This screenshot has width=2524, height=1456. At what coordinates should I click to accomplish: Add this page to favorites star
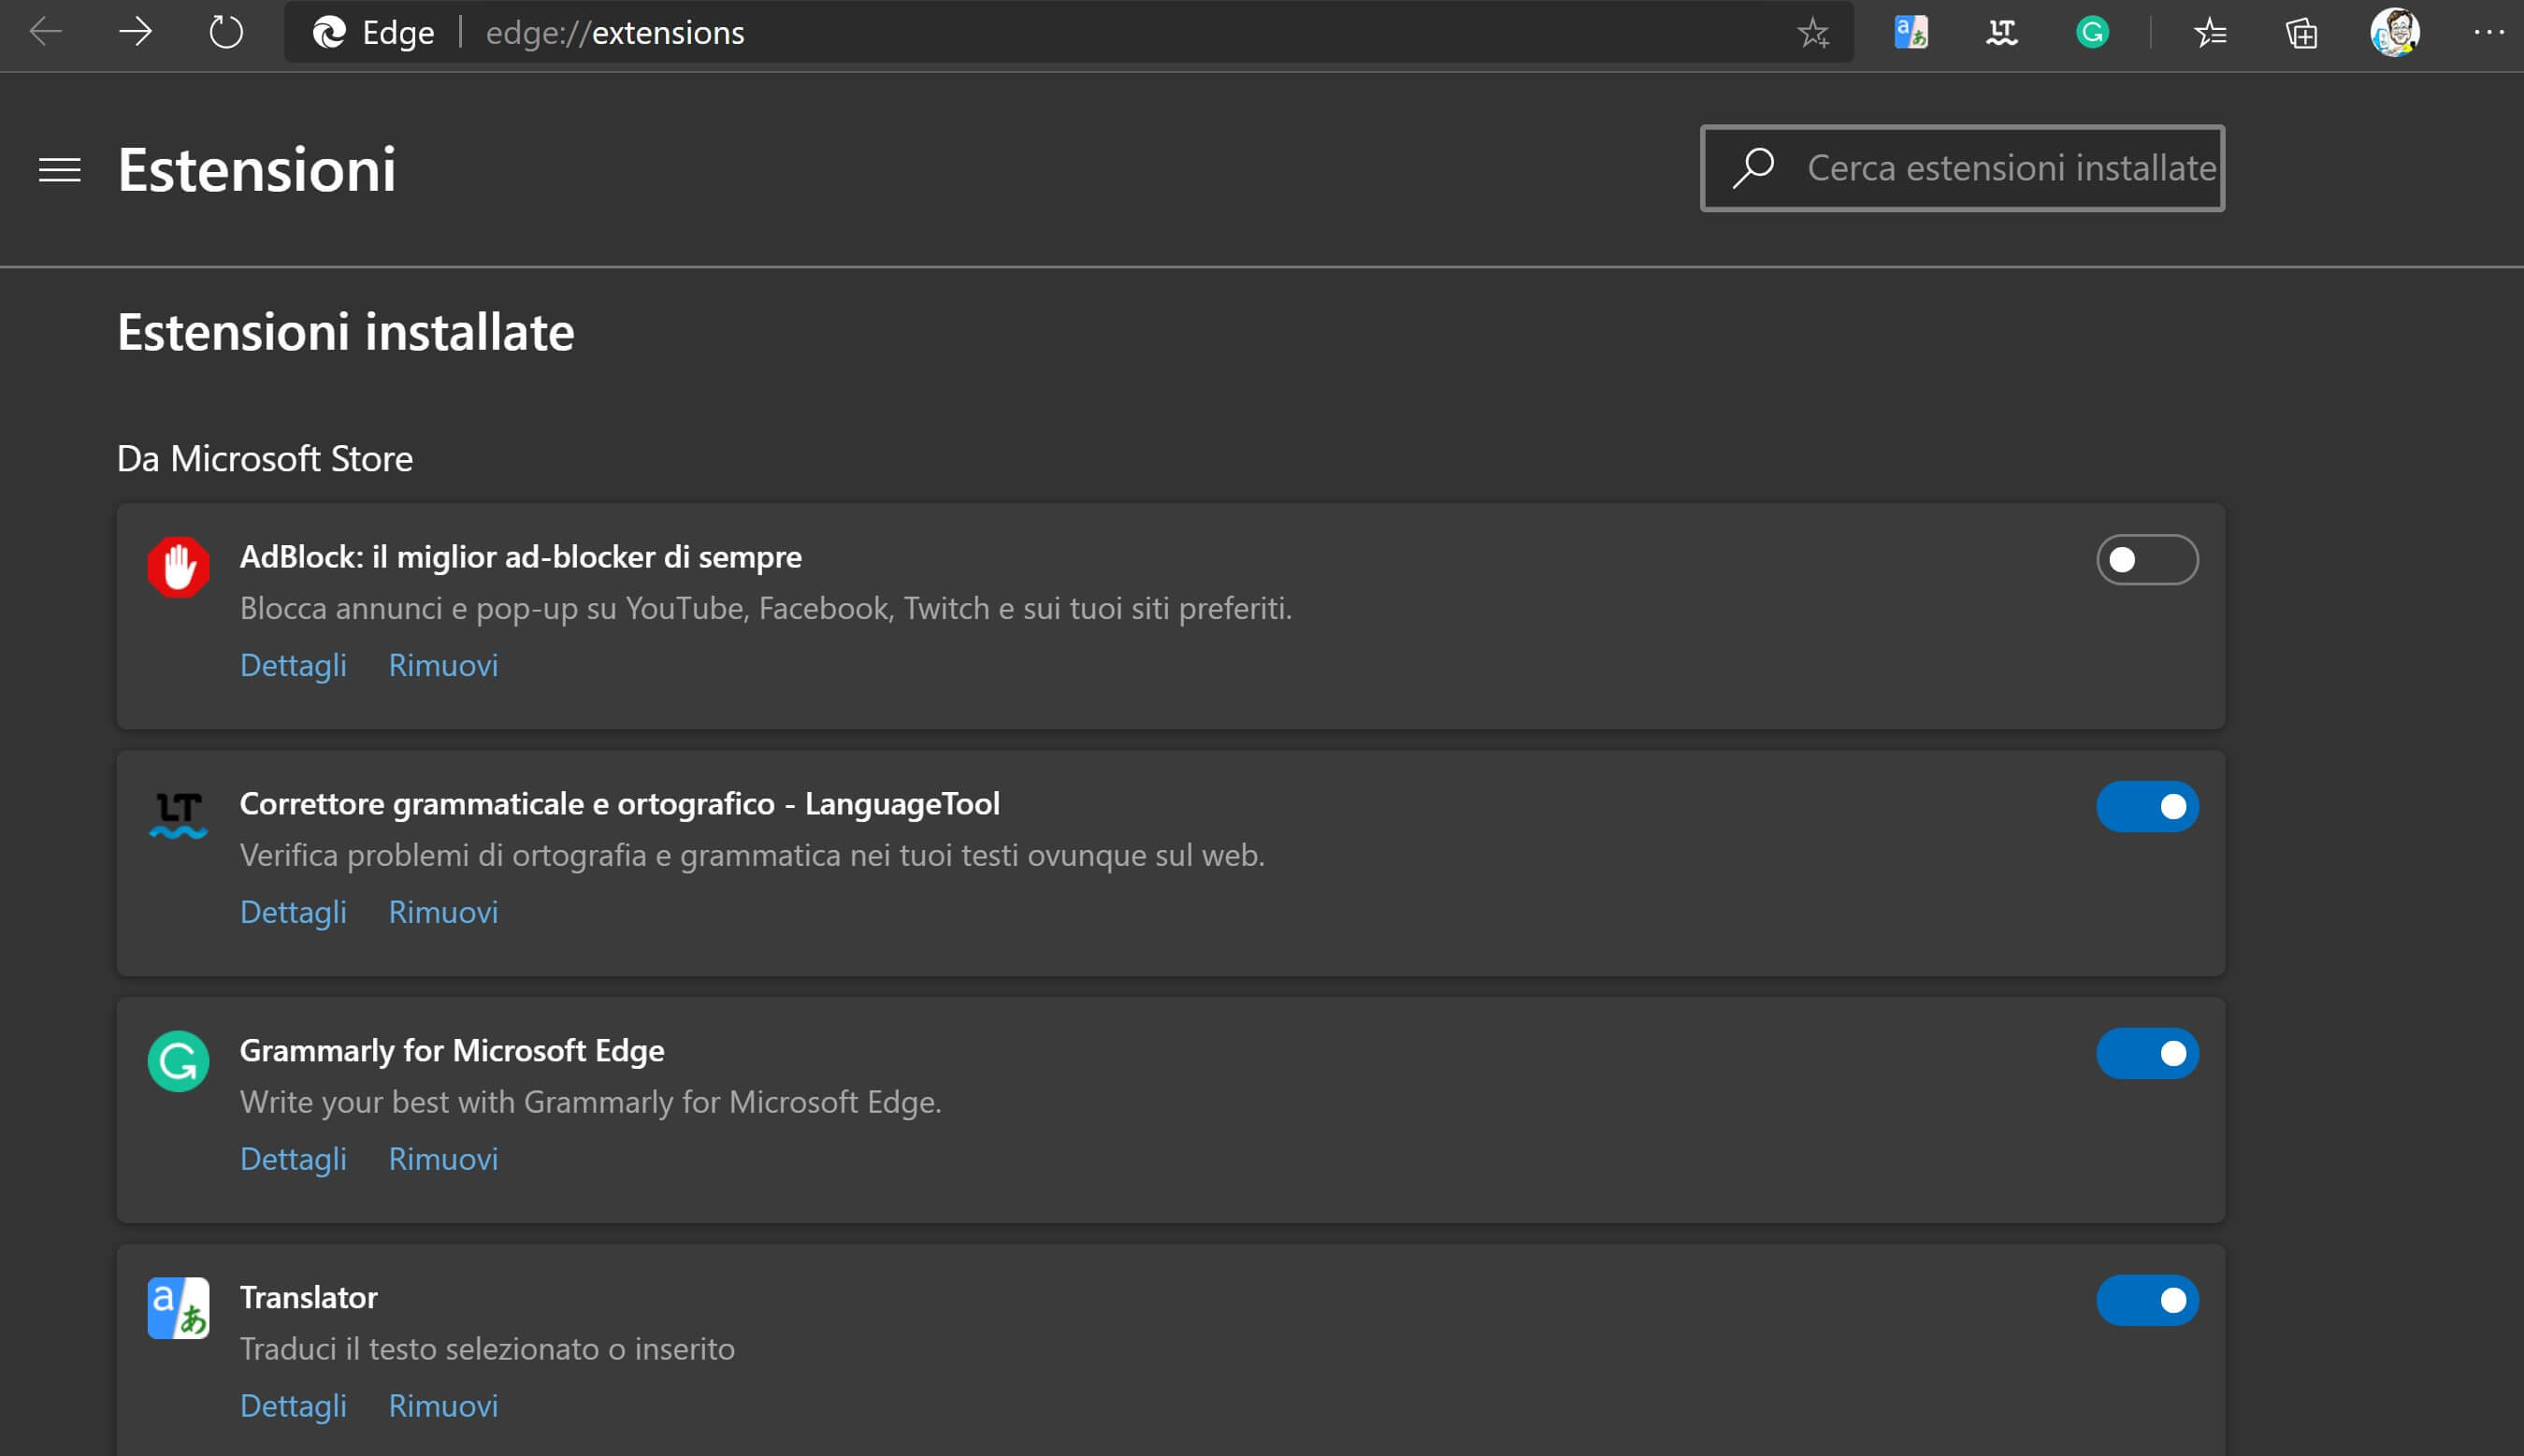tap(1813, 33)
